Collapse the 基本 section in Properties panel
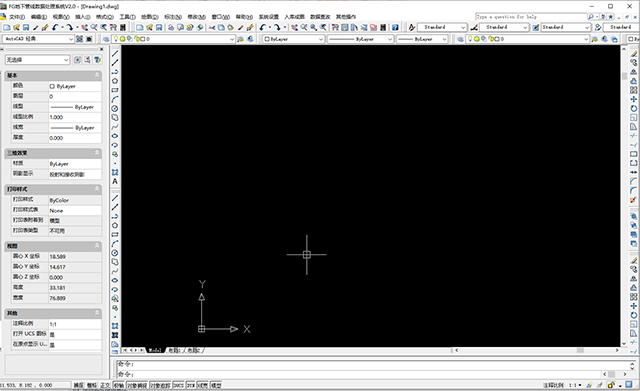Screen dimensions: 640x391 [x=97, y=75]
